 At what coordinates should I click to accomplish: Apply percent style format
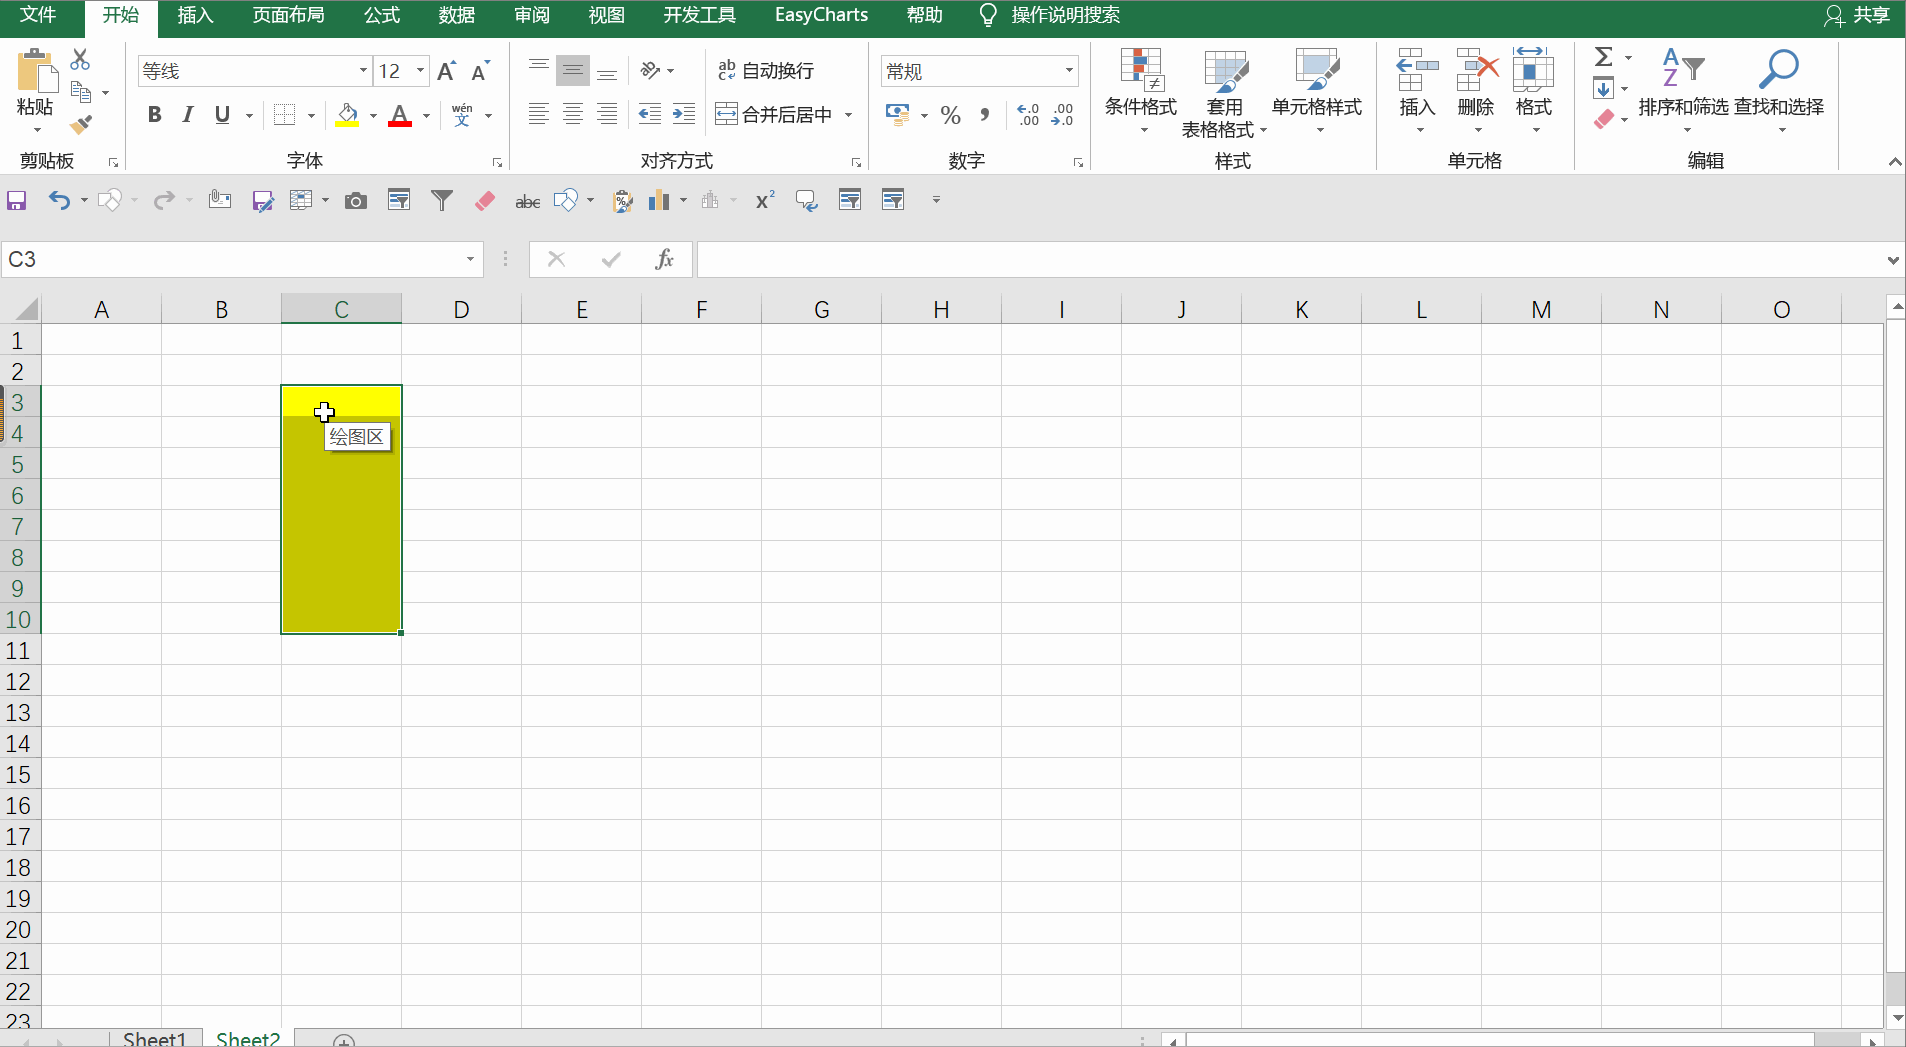[951, 115]
